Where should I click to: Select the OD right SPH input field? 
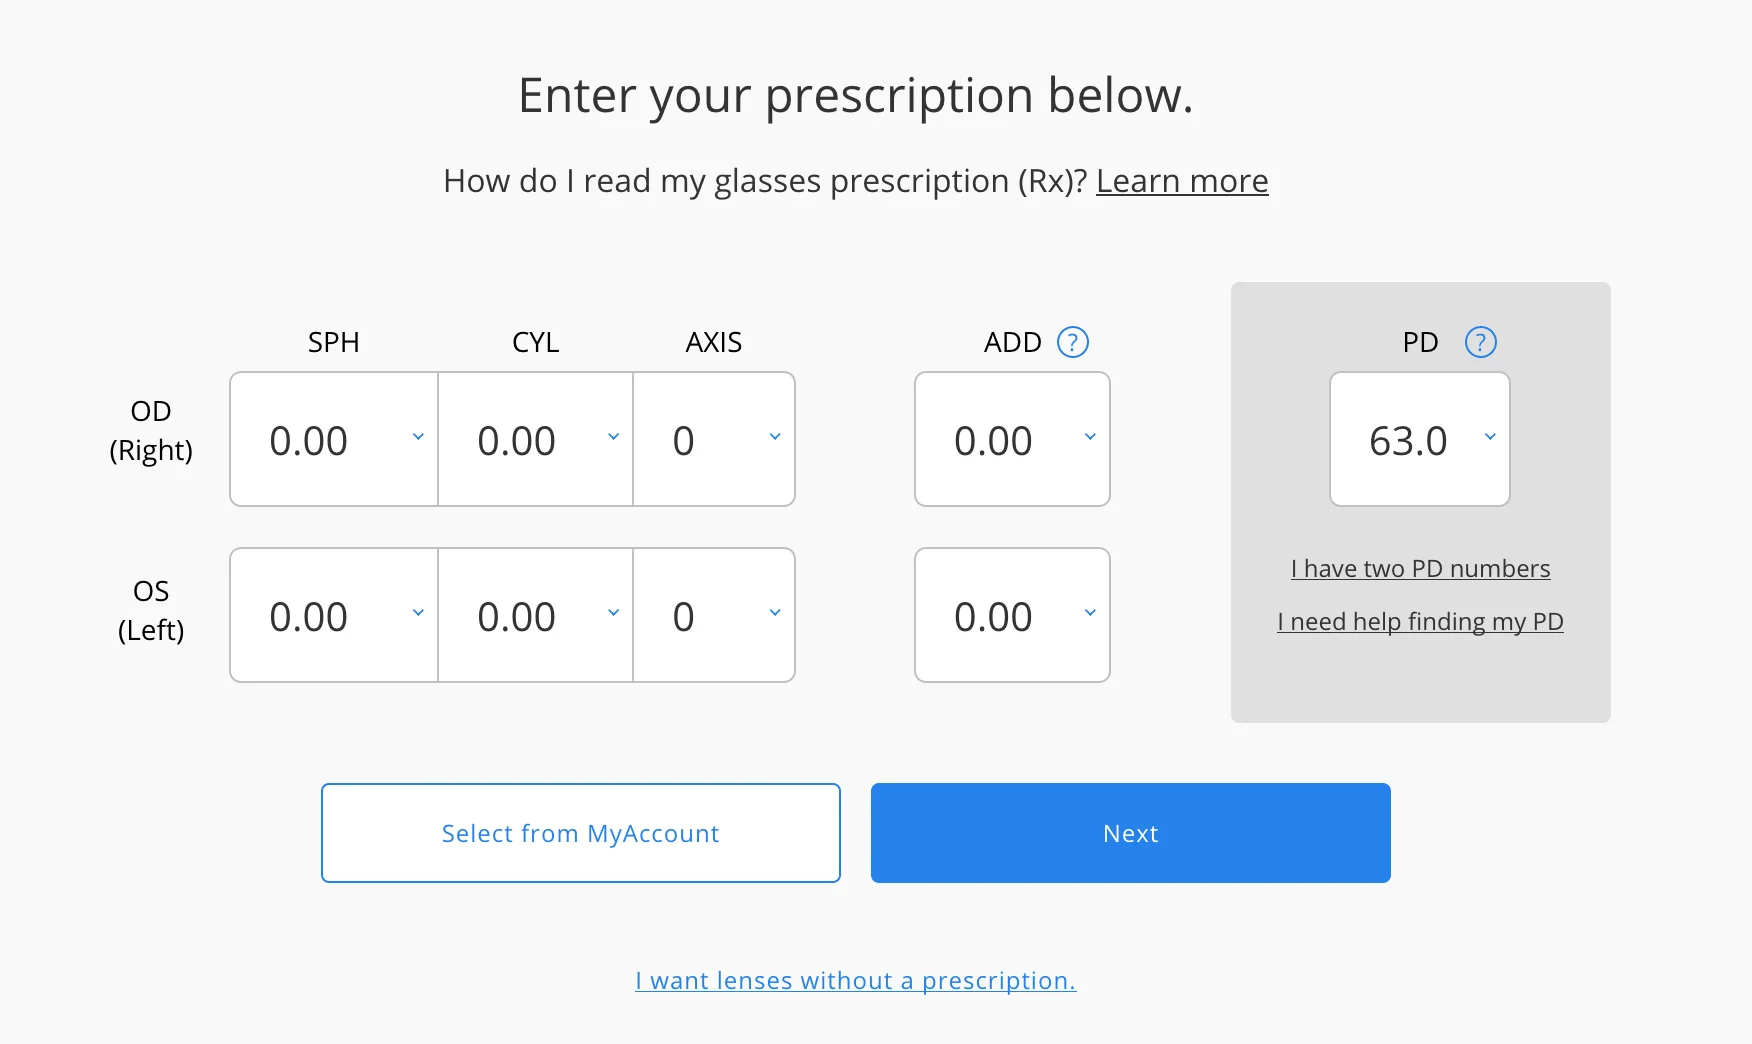(320, 438)
